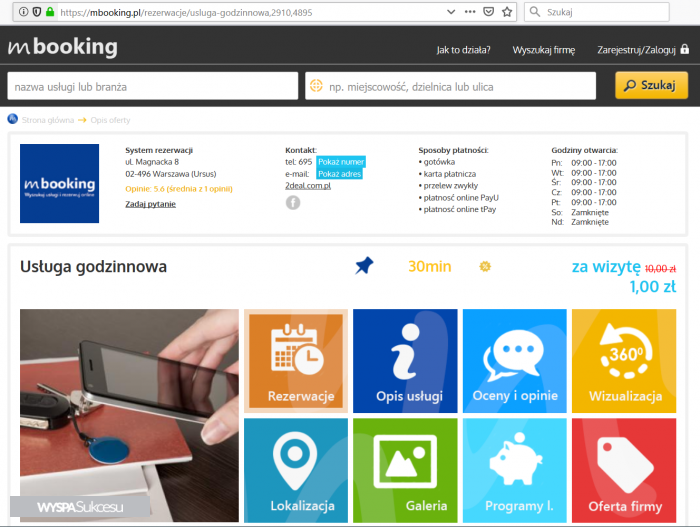Open the Lokalizacja map pin tile

click(x=296, y=470)
